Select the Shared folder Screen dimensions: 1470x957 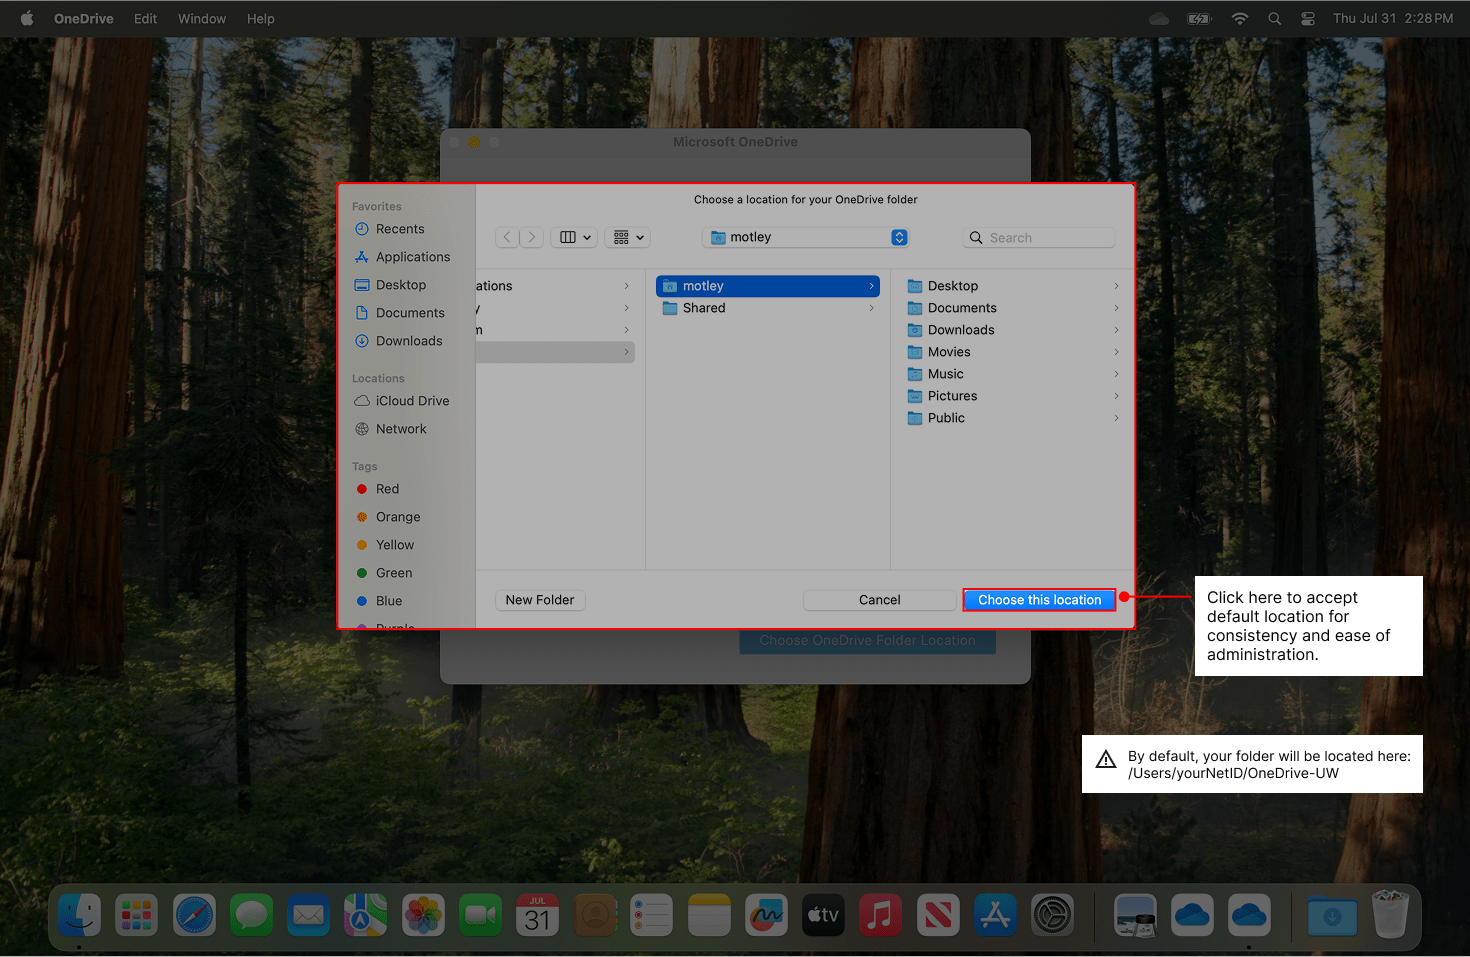[704, 308]
